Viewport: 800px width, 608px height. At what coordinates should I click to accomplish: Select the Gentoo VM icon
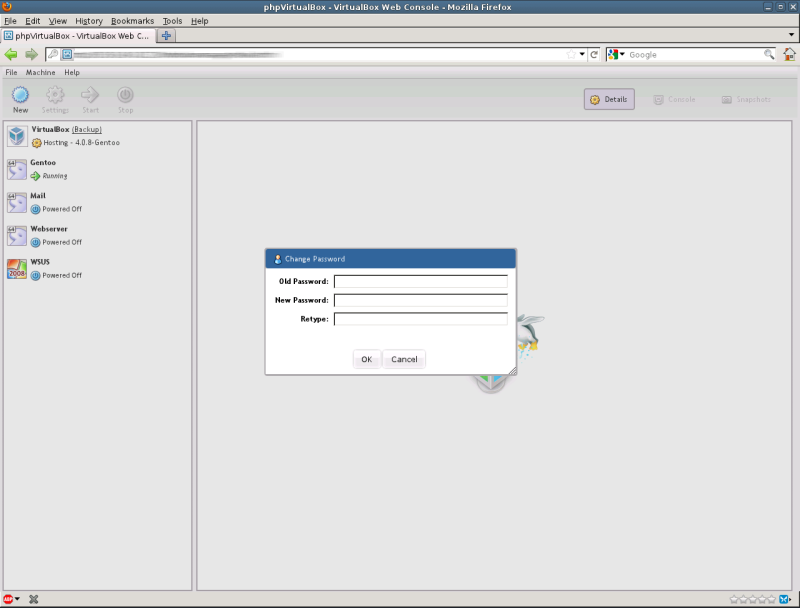click(17, 169)
